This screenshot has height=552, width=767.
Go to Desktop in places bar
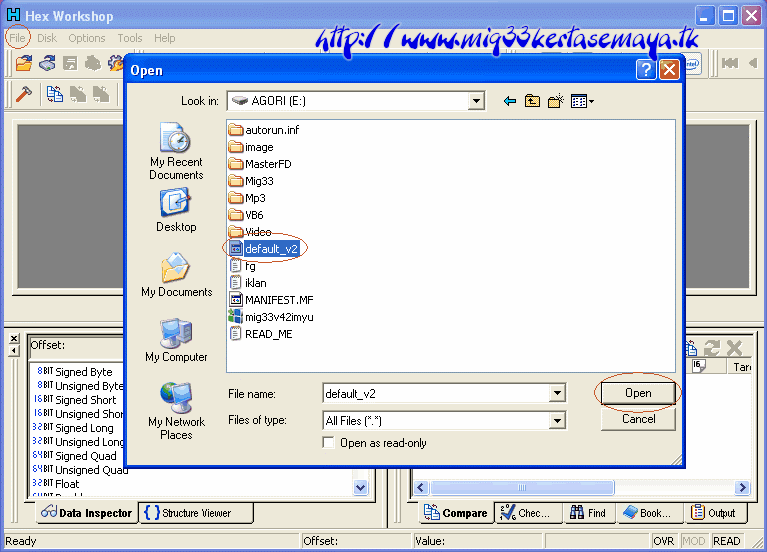click(x=176, y=210)
